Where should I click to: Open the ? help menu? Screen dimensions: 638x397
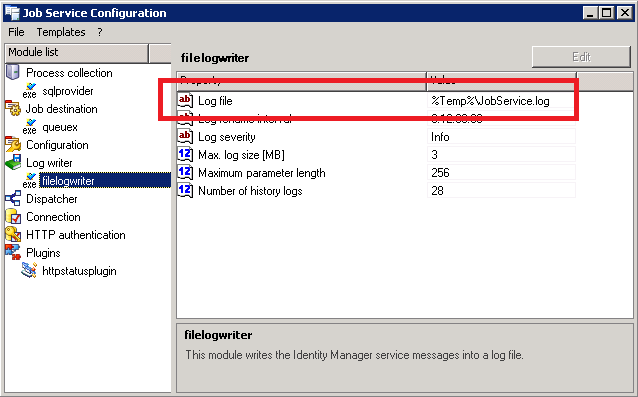coord(100,32)
